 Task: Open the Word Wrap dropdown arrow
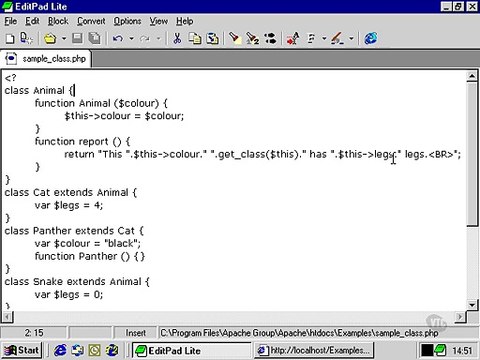pyautogui.click(x=324, y=39)
